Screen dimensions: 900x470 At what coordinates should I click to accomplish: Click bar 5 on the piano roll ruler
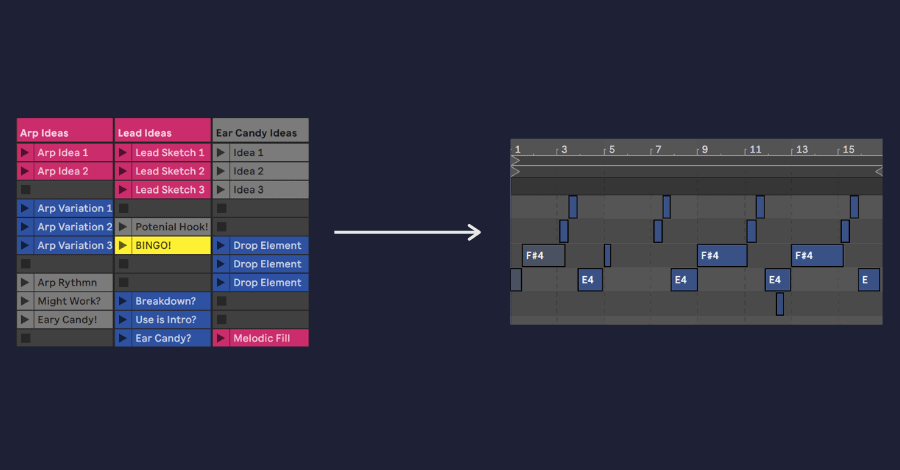coord(612,150)
